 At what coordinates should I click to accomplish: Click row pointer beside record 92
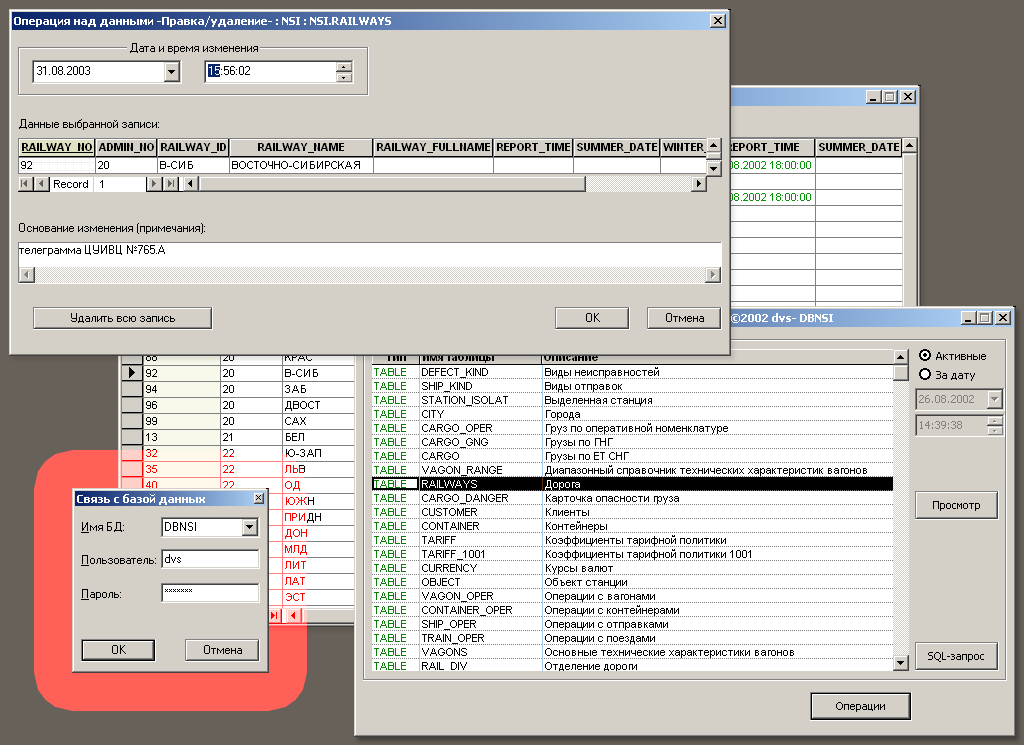(x=130, y=372)
